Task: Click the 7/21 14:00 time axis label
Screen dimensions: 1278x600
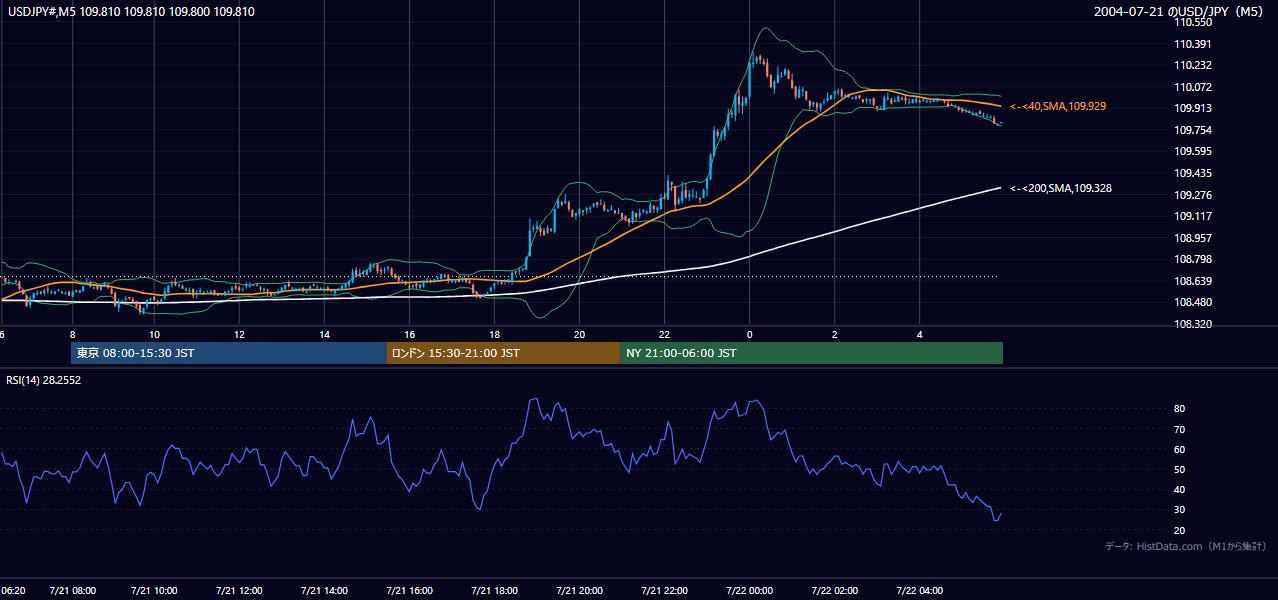Action: click(324, 591)
